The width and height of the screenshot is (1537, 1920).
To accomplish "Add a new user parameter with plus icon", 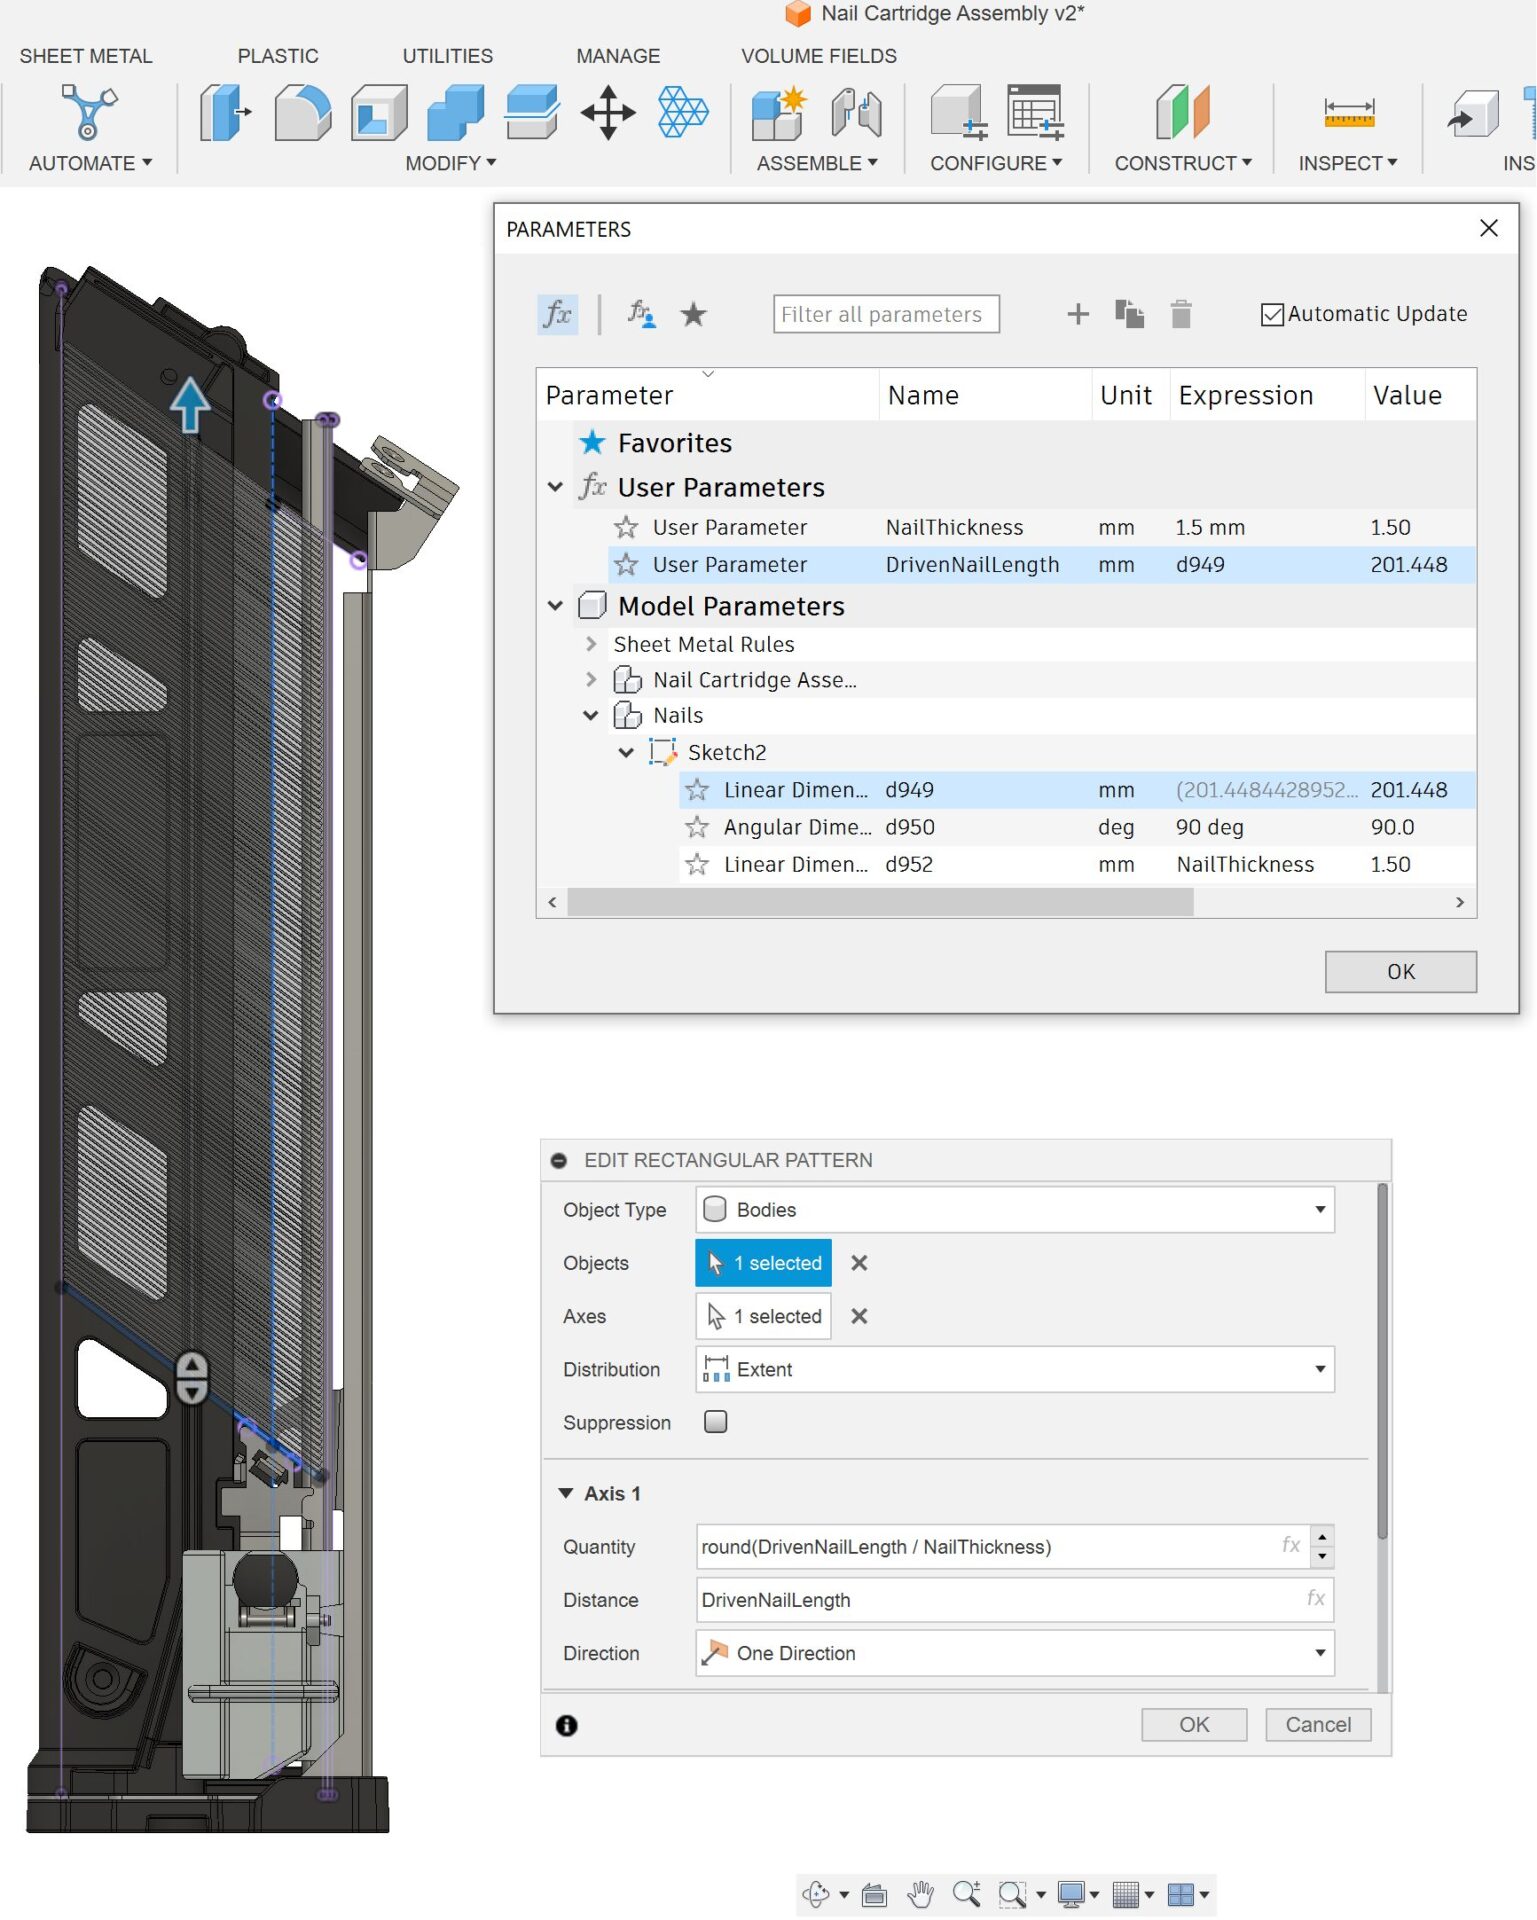I will coord(1078,314).
